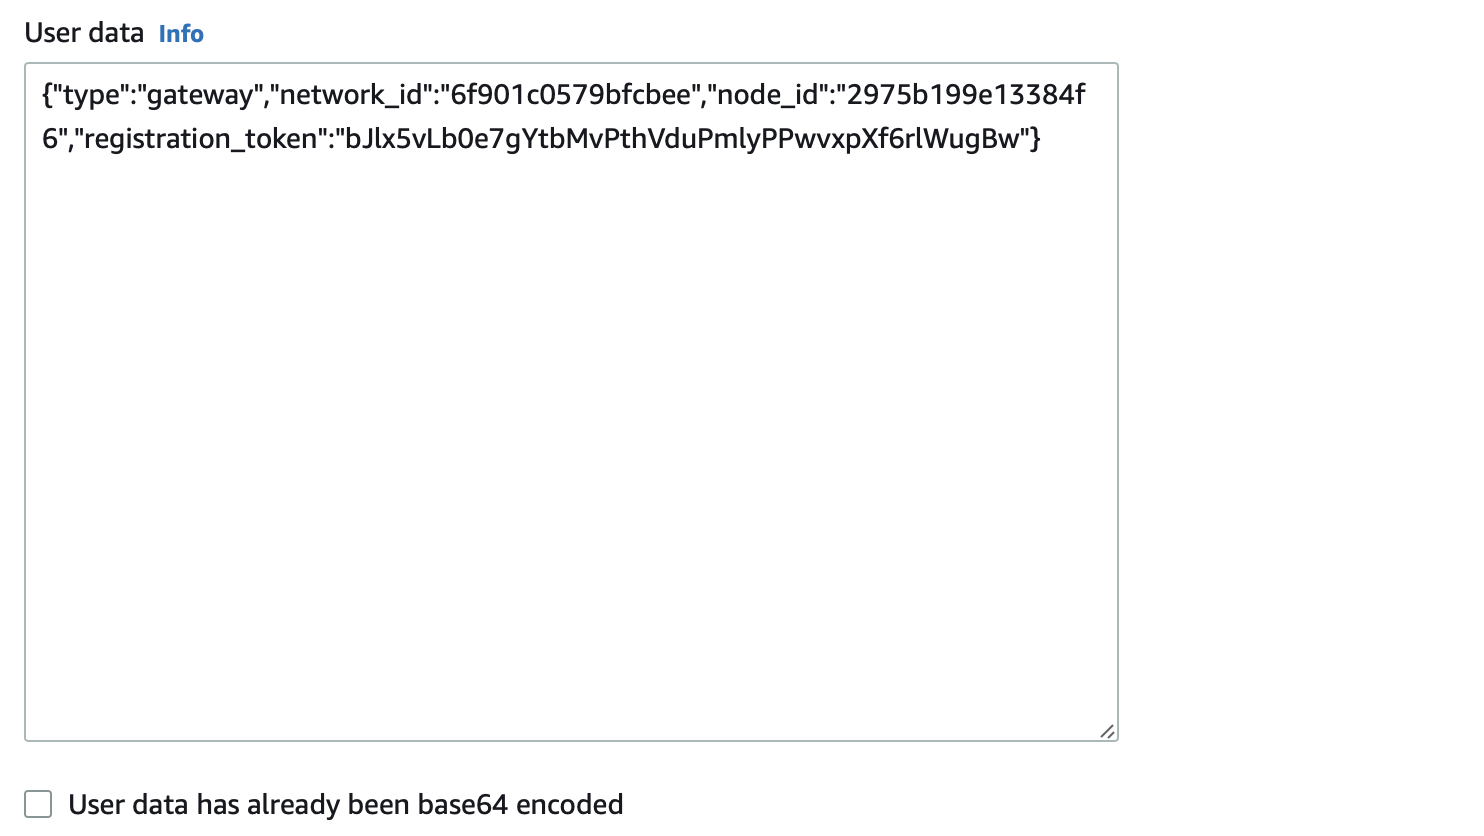This screenshot has width=1484, height=836.
Task: Open the User data Info link
Action: (180, 33)
